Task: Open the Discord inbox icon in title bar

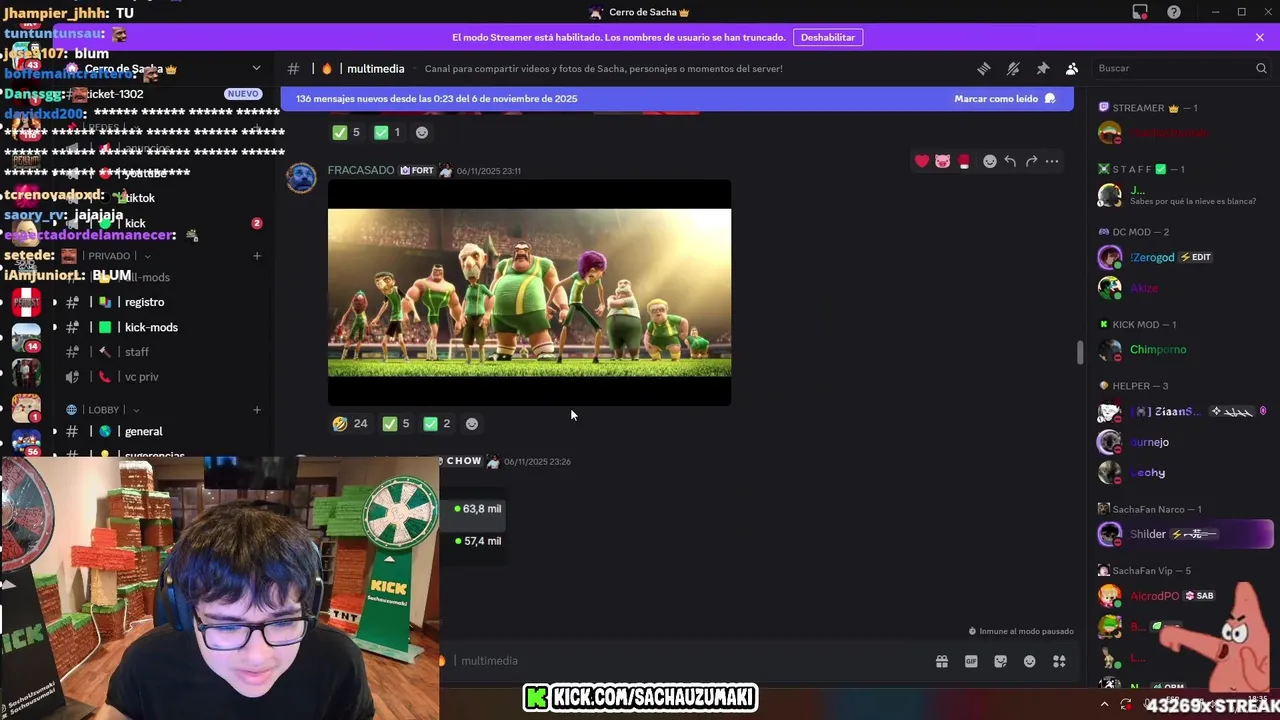Action: pyautogui.click(x=1140, y=12)
